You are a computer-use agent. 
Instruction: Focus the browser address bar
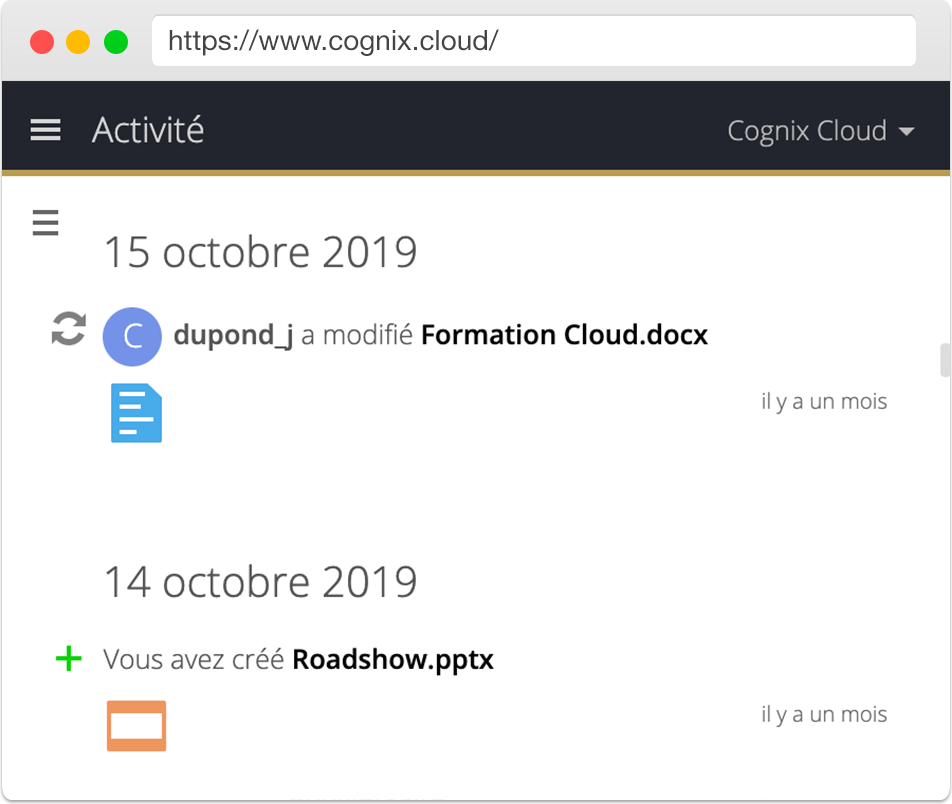tap(534, 41)
